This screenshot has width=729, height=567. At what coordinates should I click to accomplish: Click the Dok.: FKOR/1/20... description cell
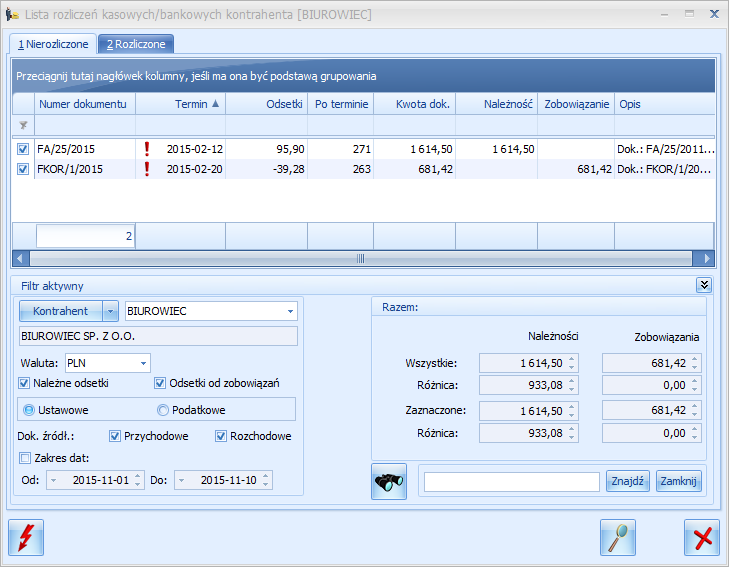[x=665, y=169]
